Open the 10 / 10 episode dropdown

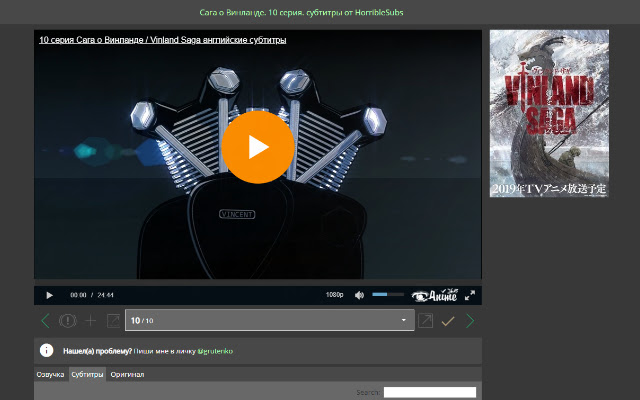[x=269, y=320]
